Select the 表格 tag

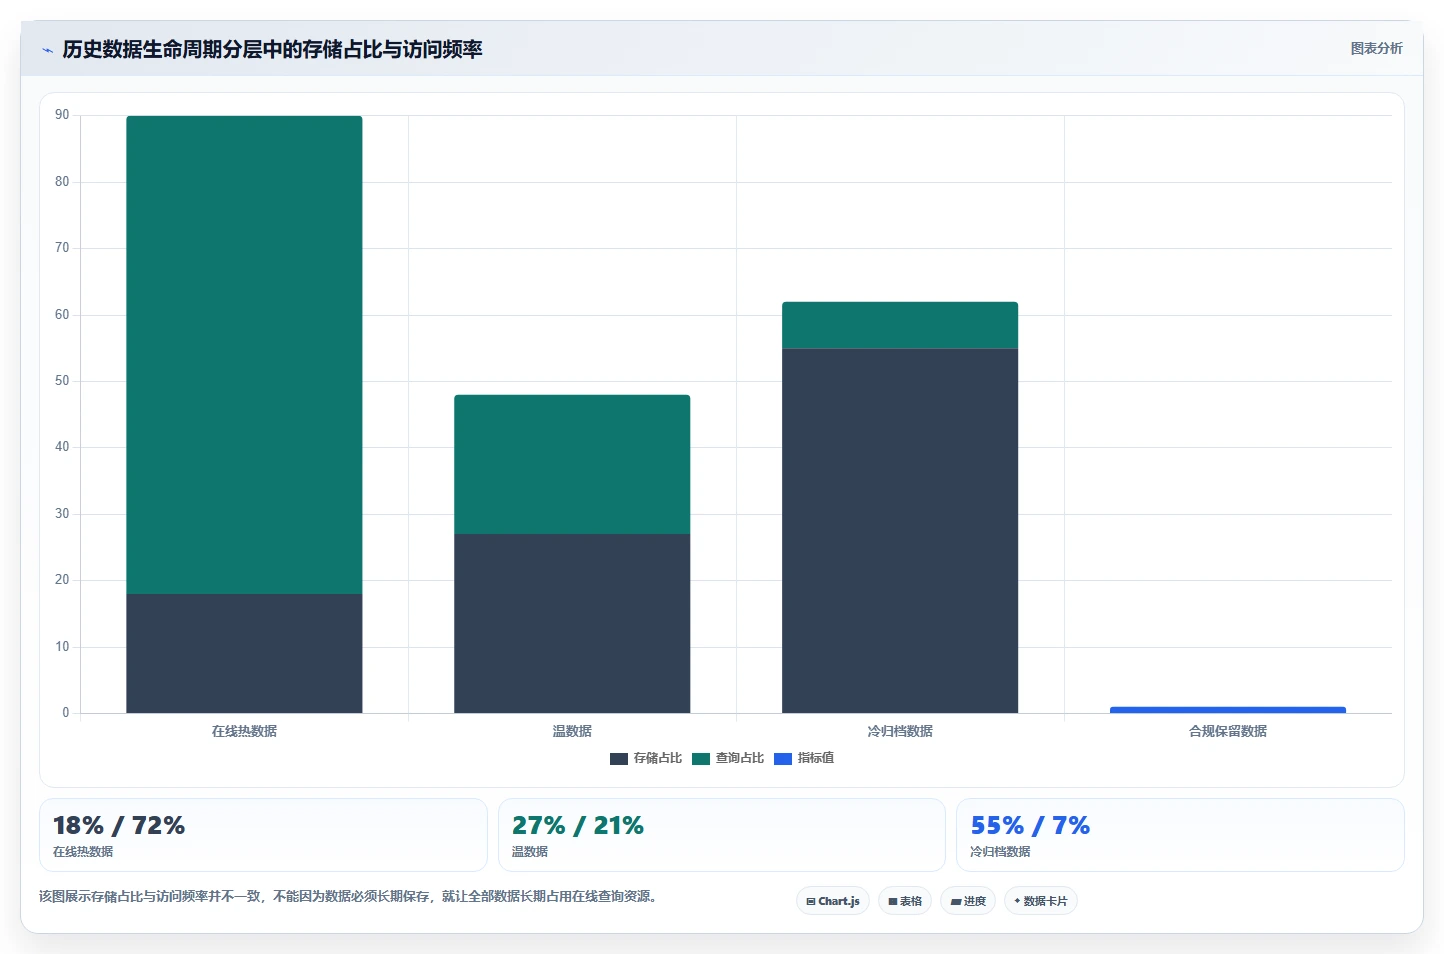[905, 901]
